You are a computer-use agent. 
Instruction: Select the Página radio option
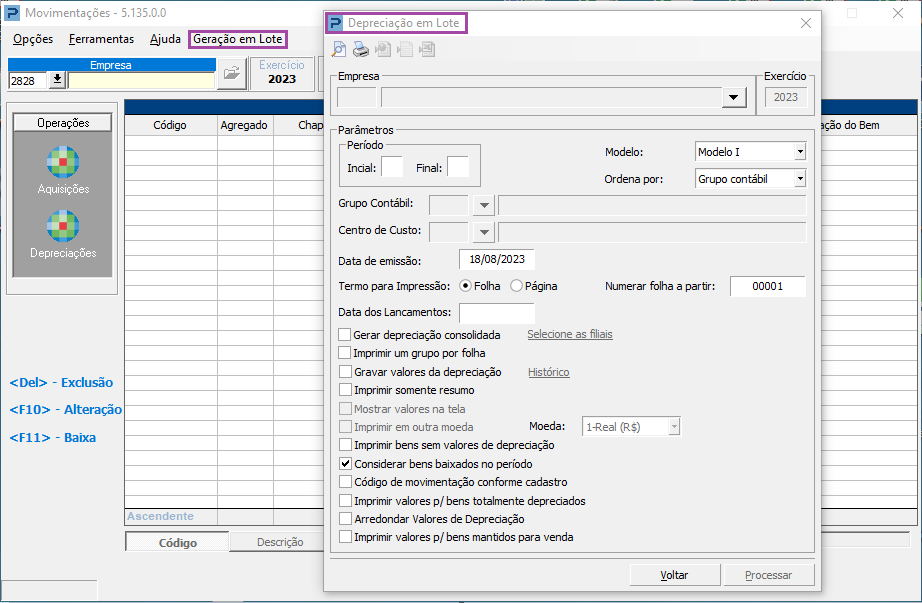pyautogui.click(x=516, y=286)
